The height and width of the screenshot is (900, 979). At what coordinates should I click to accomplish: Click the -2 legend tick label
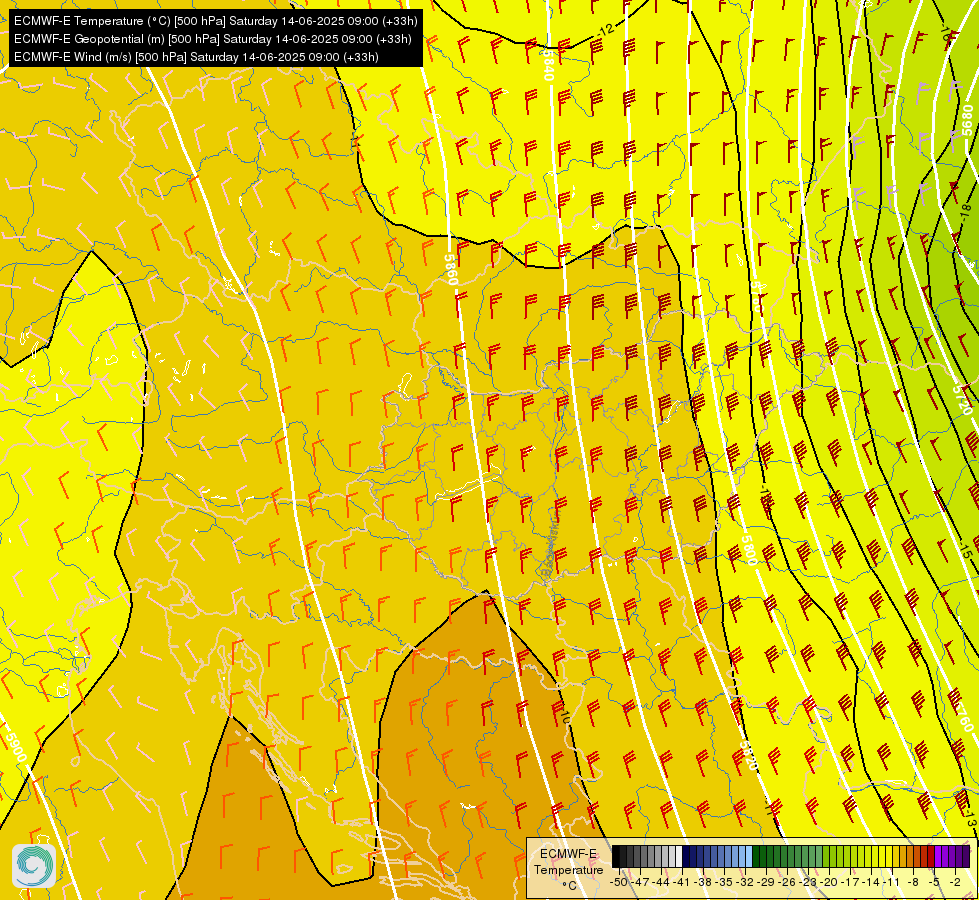(955, 883)
